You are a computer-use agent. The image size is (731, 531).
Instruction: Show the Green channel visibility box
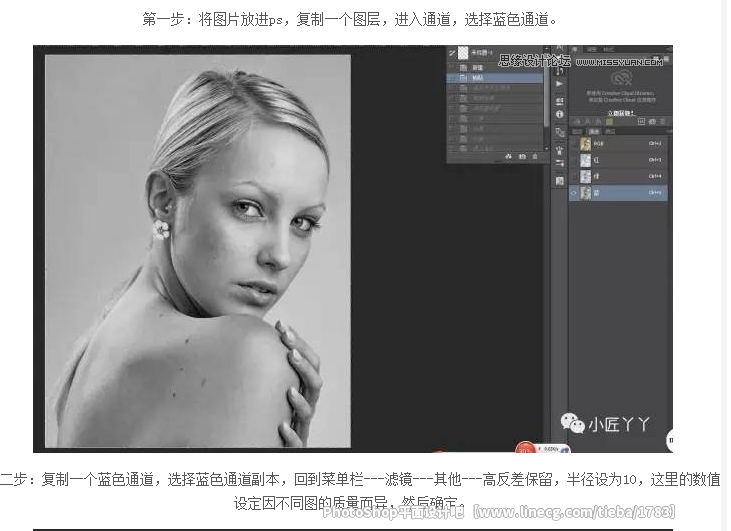574,177
